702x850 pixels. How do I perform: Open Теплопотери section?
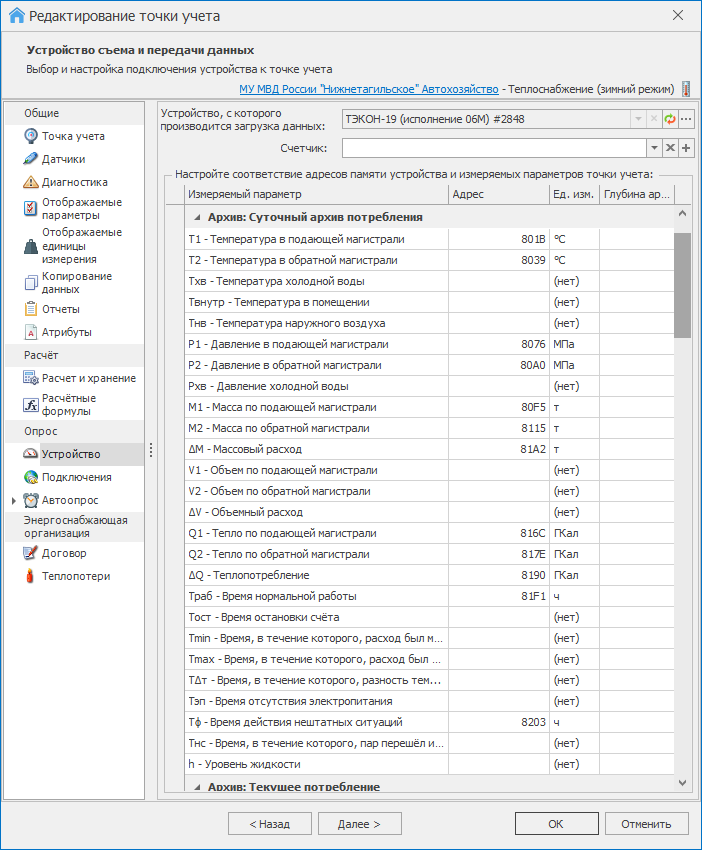point(76,576)
